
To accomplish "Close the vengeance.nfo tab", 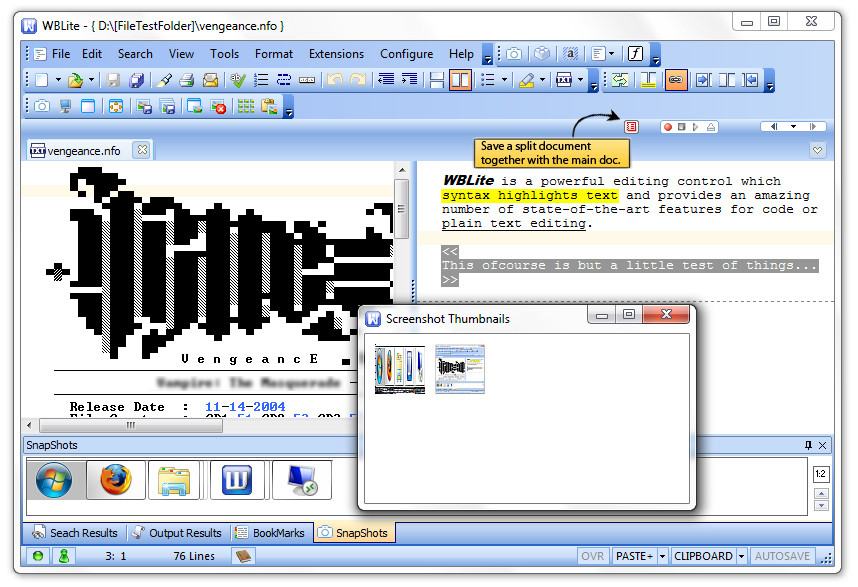I will click(x=142, y=150).
